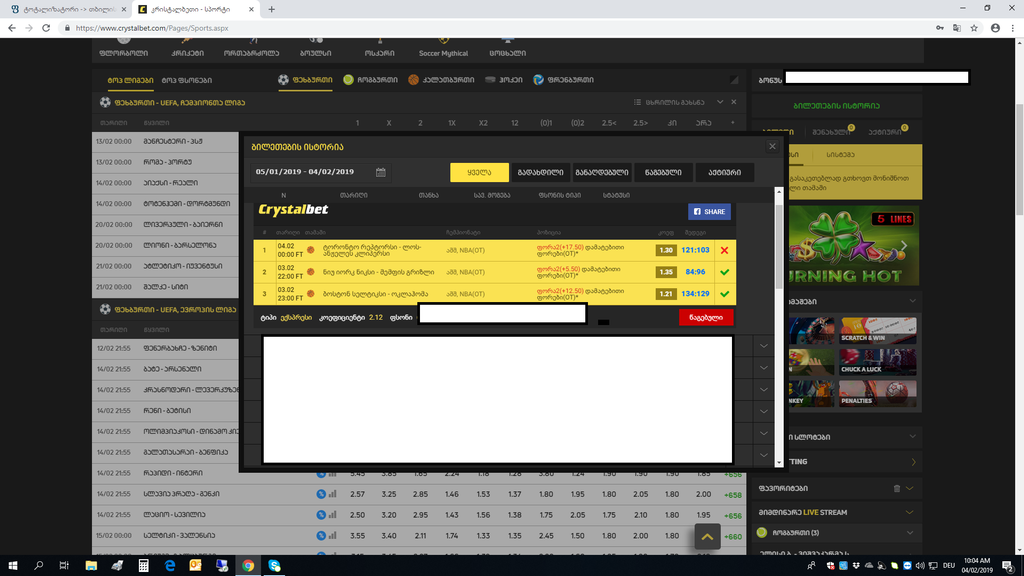This screenshot has height=576, width=1024.
Task: Open the calendar icon beside the date range
Action: (381, 172)
